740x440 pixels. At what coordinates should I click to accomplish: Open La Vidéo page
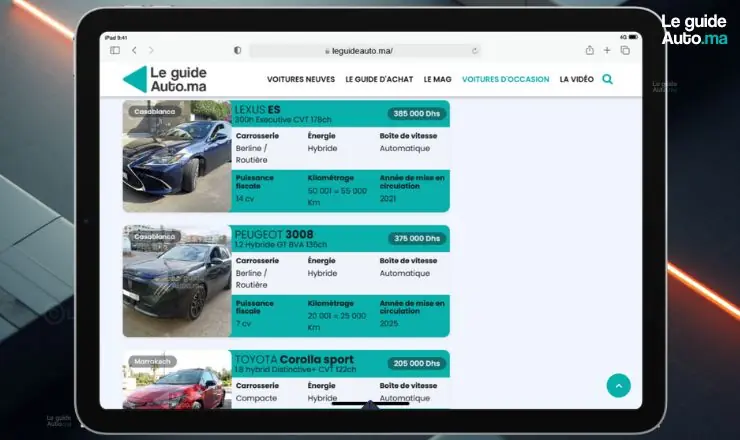[576, 79]
